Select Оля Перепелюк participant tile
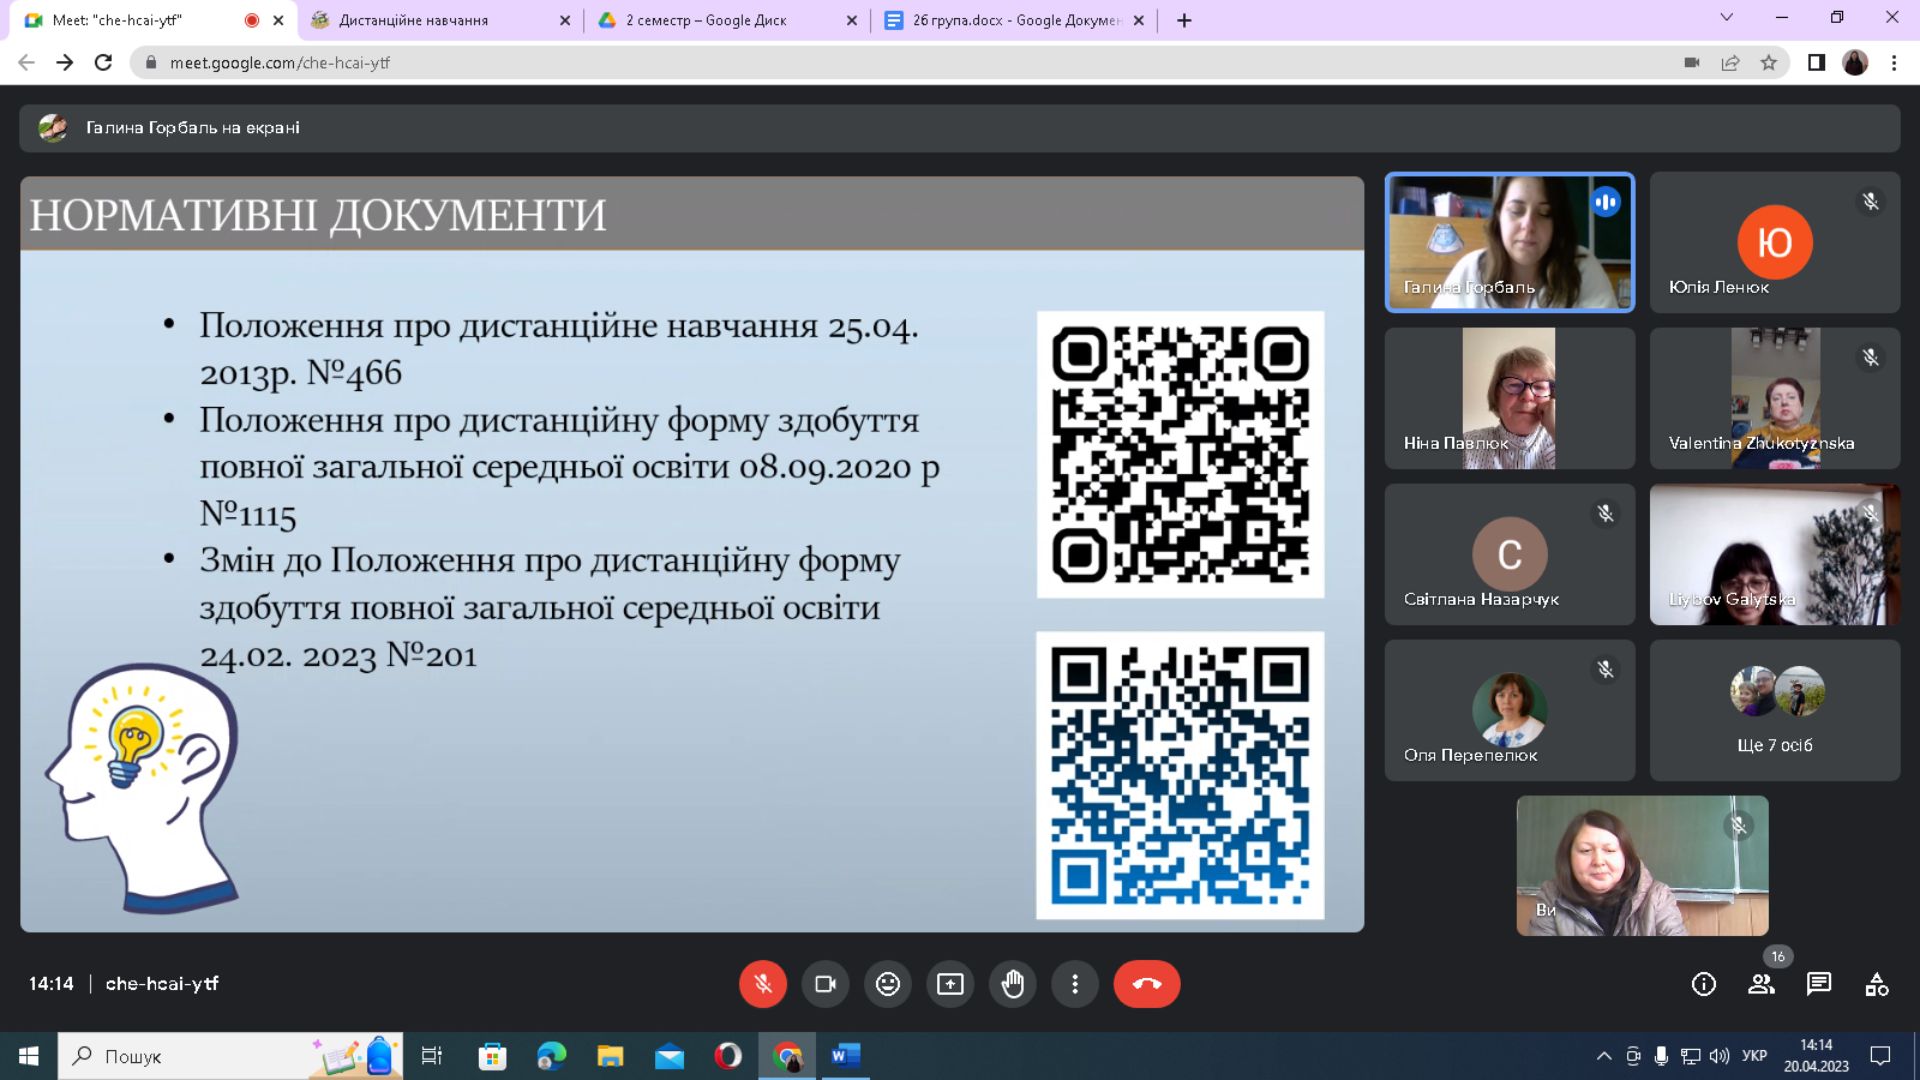 (1509, 710)
